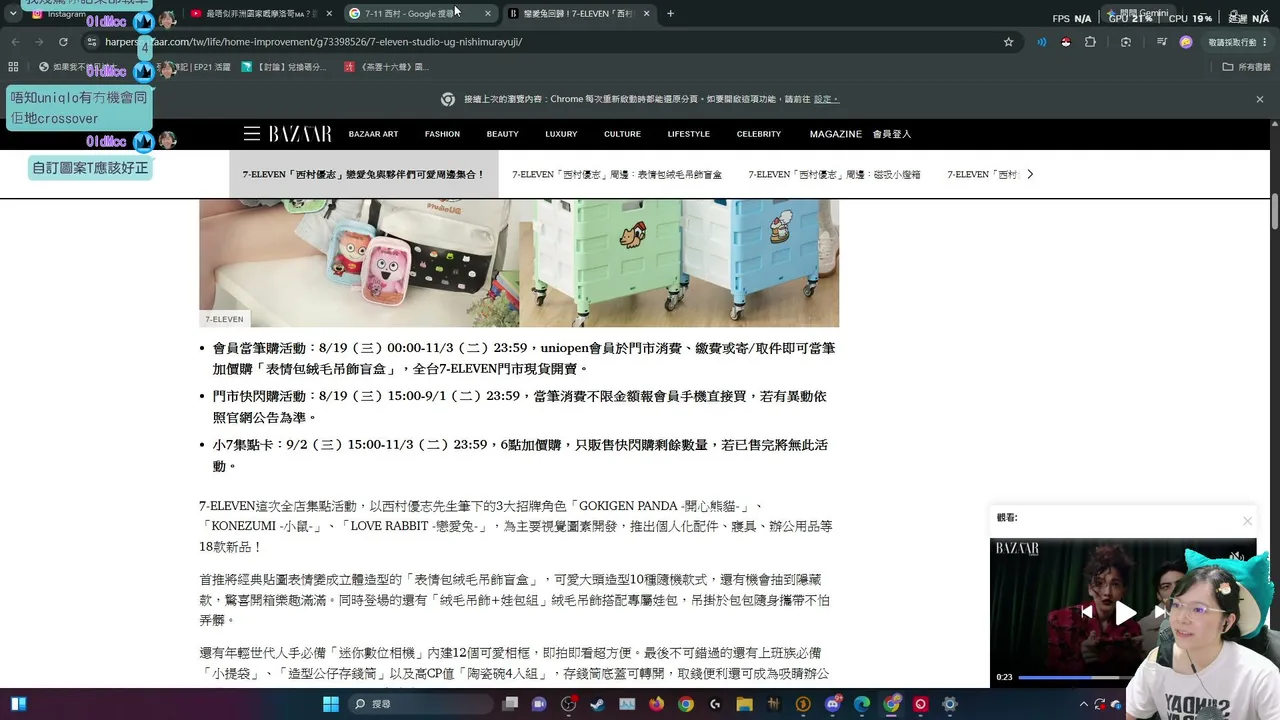Open the FASHION menu item
The width and height of the screenshot is (1280, 720).
[x=442, y=134]
